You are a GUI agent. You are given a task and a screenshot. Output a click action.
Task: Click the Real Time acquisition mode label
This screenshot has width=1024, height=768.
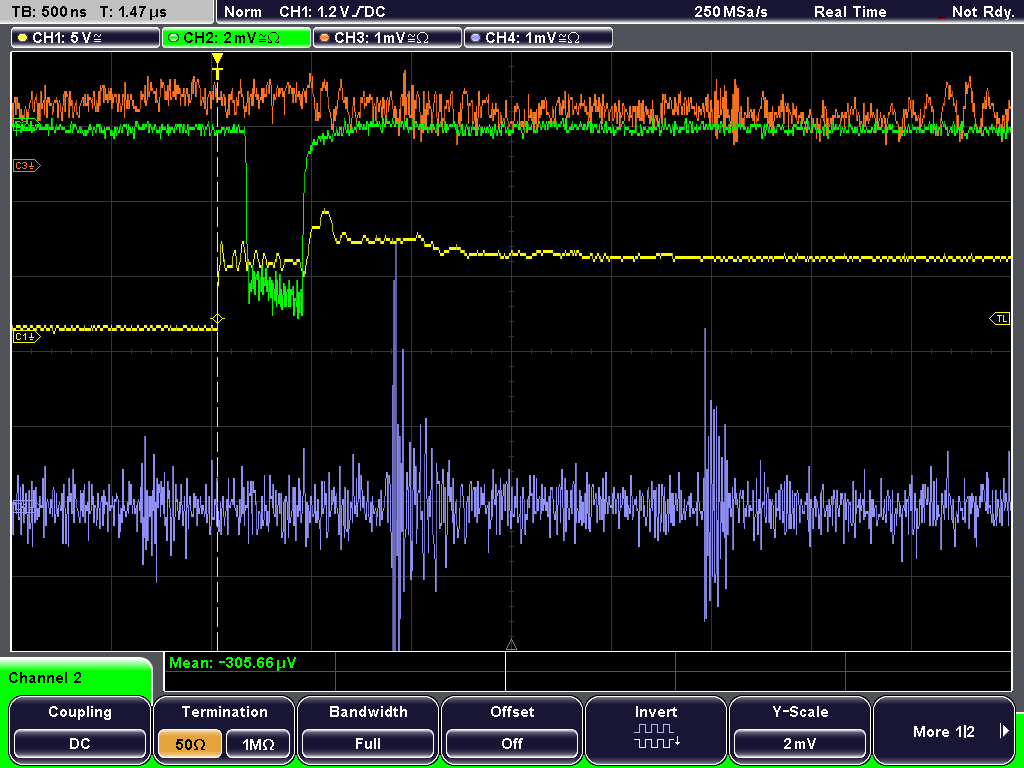[850, 12]
